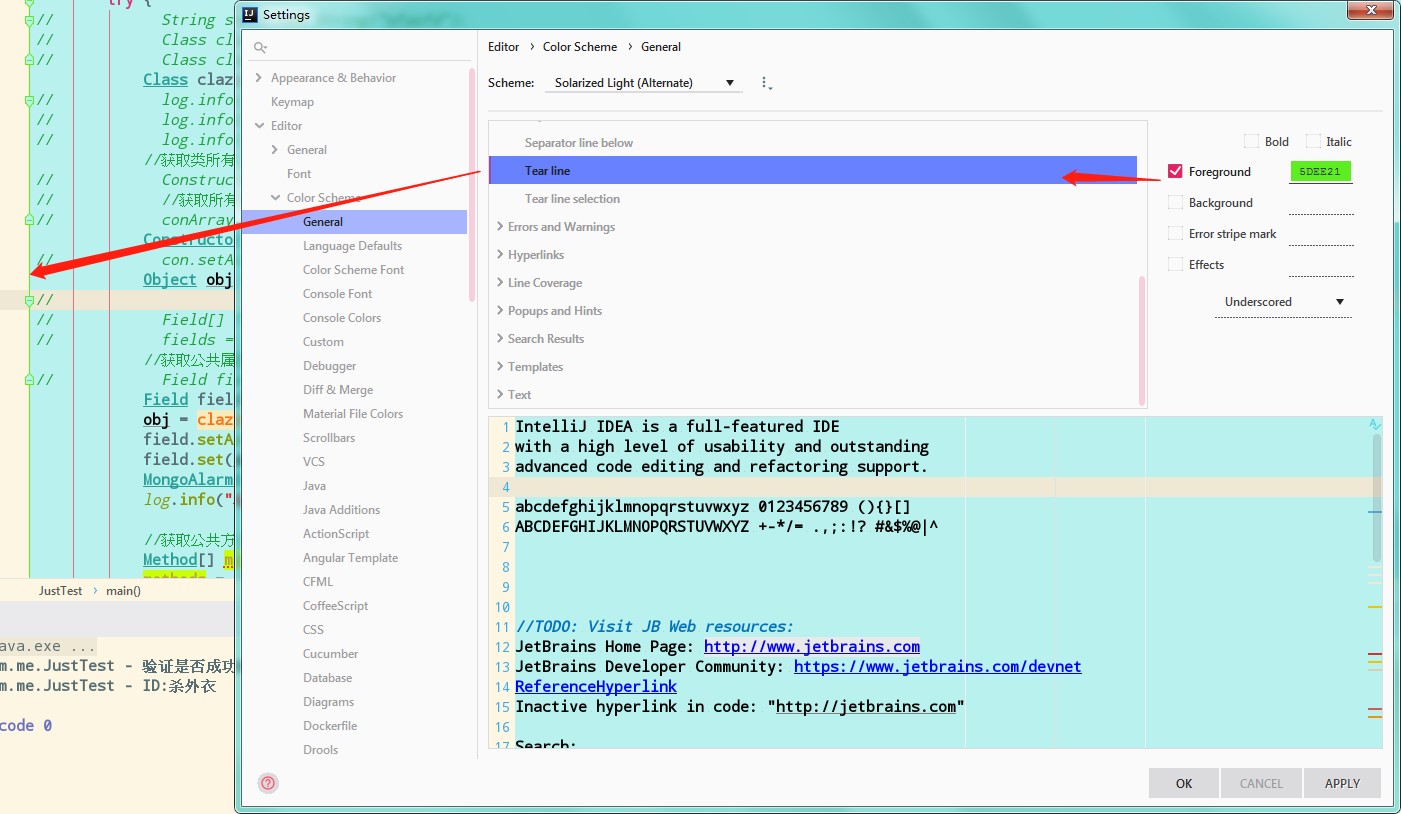Click the help question mark icon
This screenshot has width=1401, height=814.
coord(268,783)
